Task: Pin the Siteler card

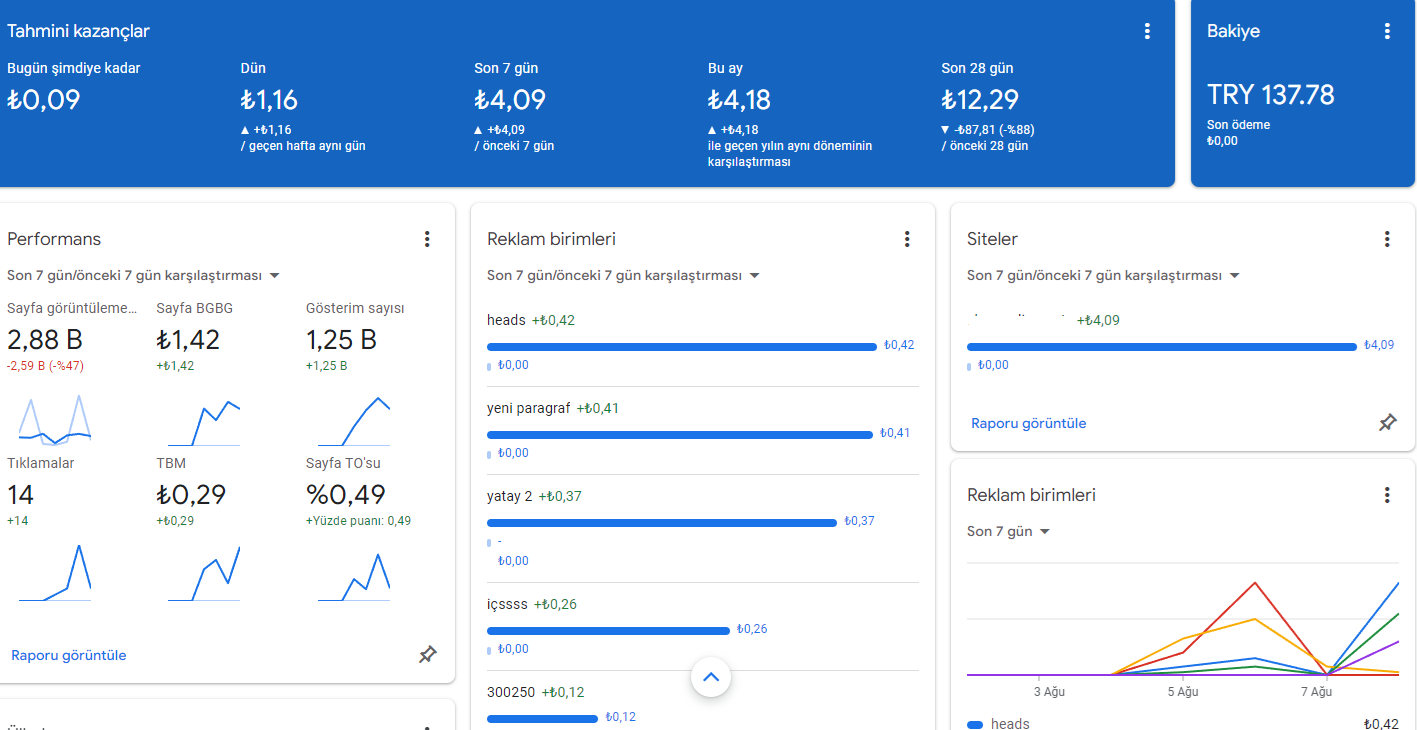Action: 1388,423
